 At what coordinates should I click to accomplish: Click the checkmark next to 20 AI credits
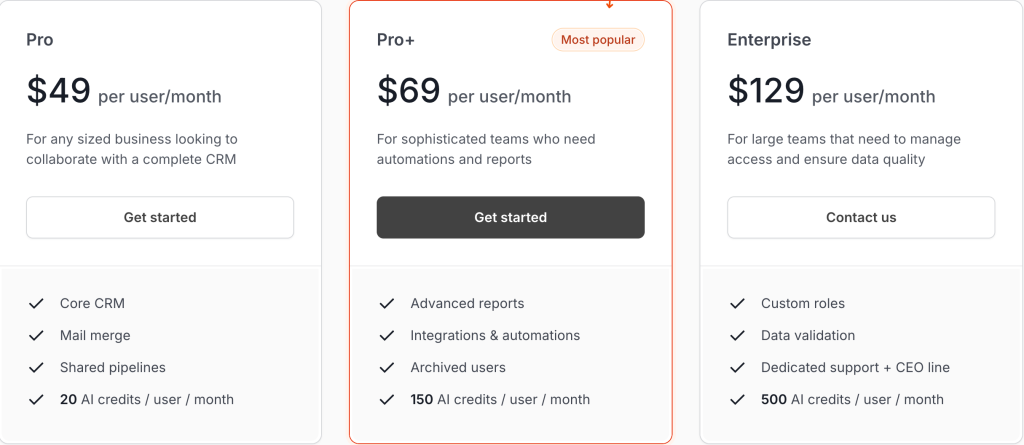point(36,400)
